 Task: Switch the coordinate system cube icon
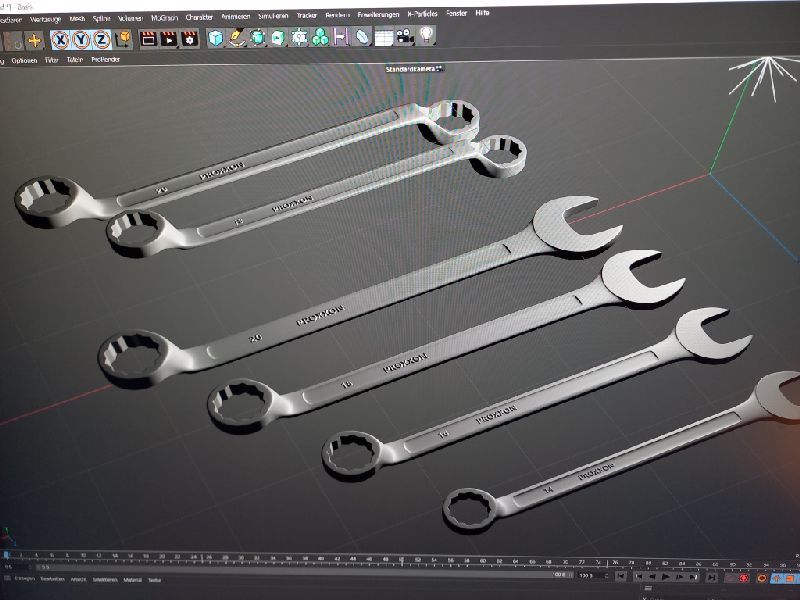123,39
